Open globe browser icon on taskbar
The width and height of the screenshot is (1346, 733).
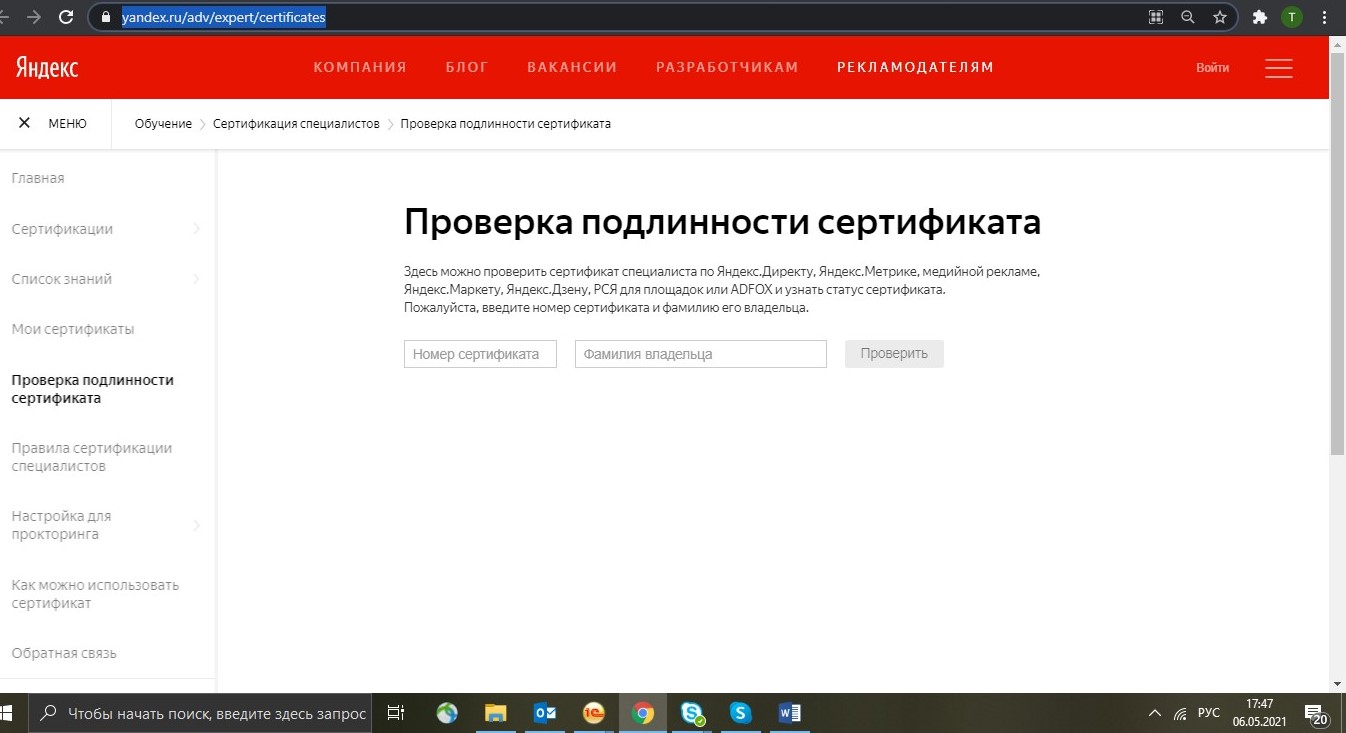[447, 713]
